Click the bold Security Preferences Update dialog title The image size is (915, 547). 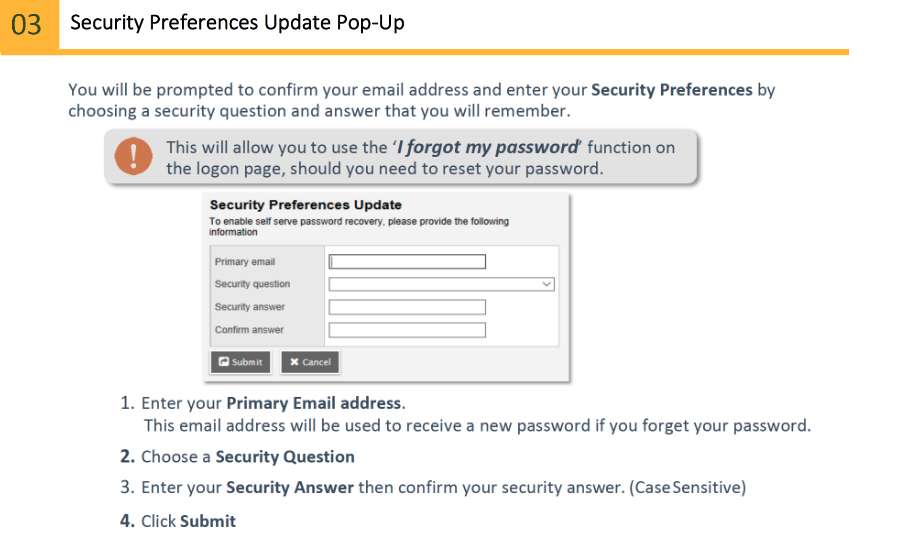click(305, 205)
